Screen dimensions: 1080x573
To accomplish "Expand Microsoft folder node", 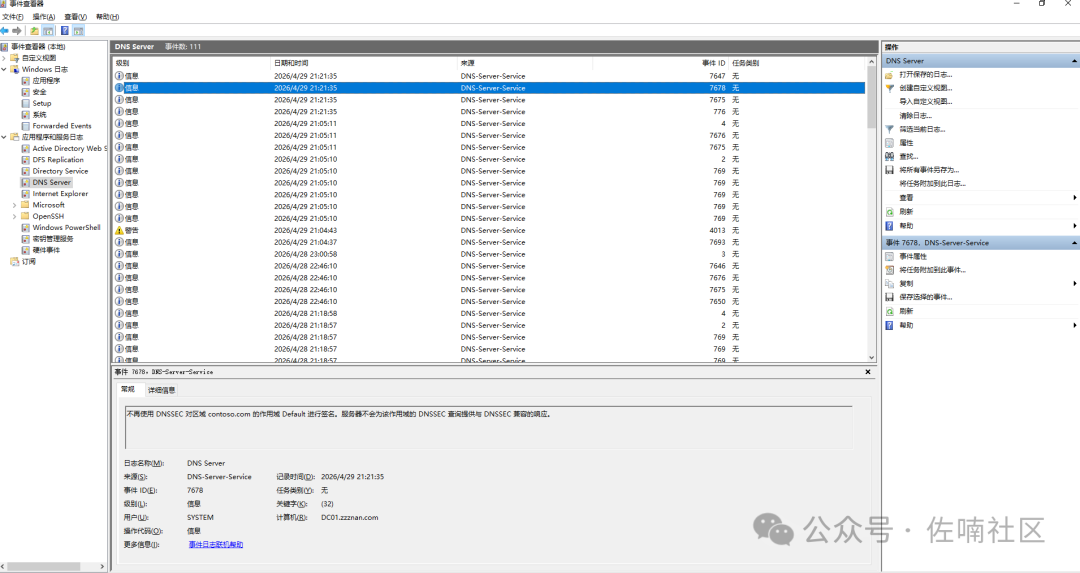I will tap(14, 205).
